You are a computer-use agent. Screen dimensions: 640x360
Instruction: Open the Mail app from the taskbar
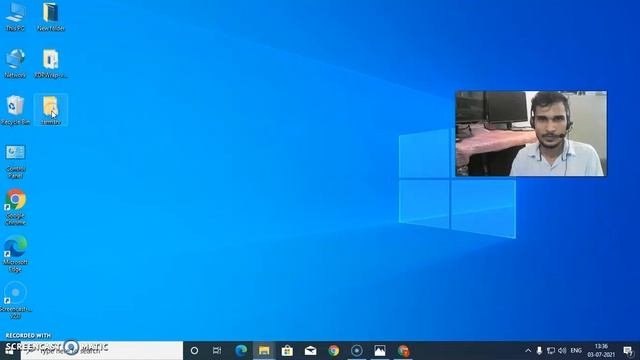310,350
